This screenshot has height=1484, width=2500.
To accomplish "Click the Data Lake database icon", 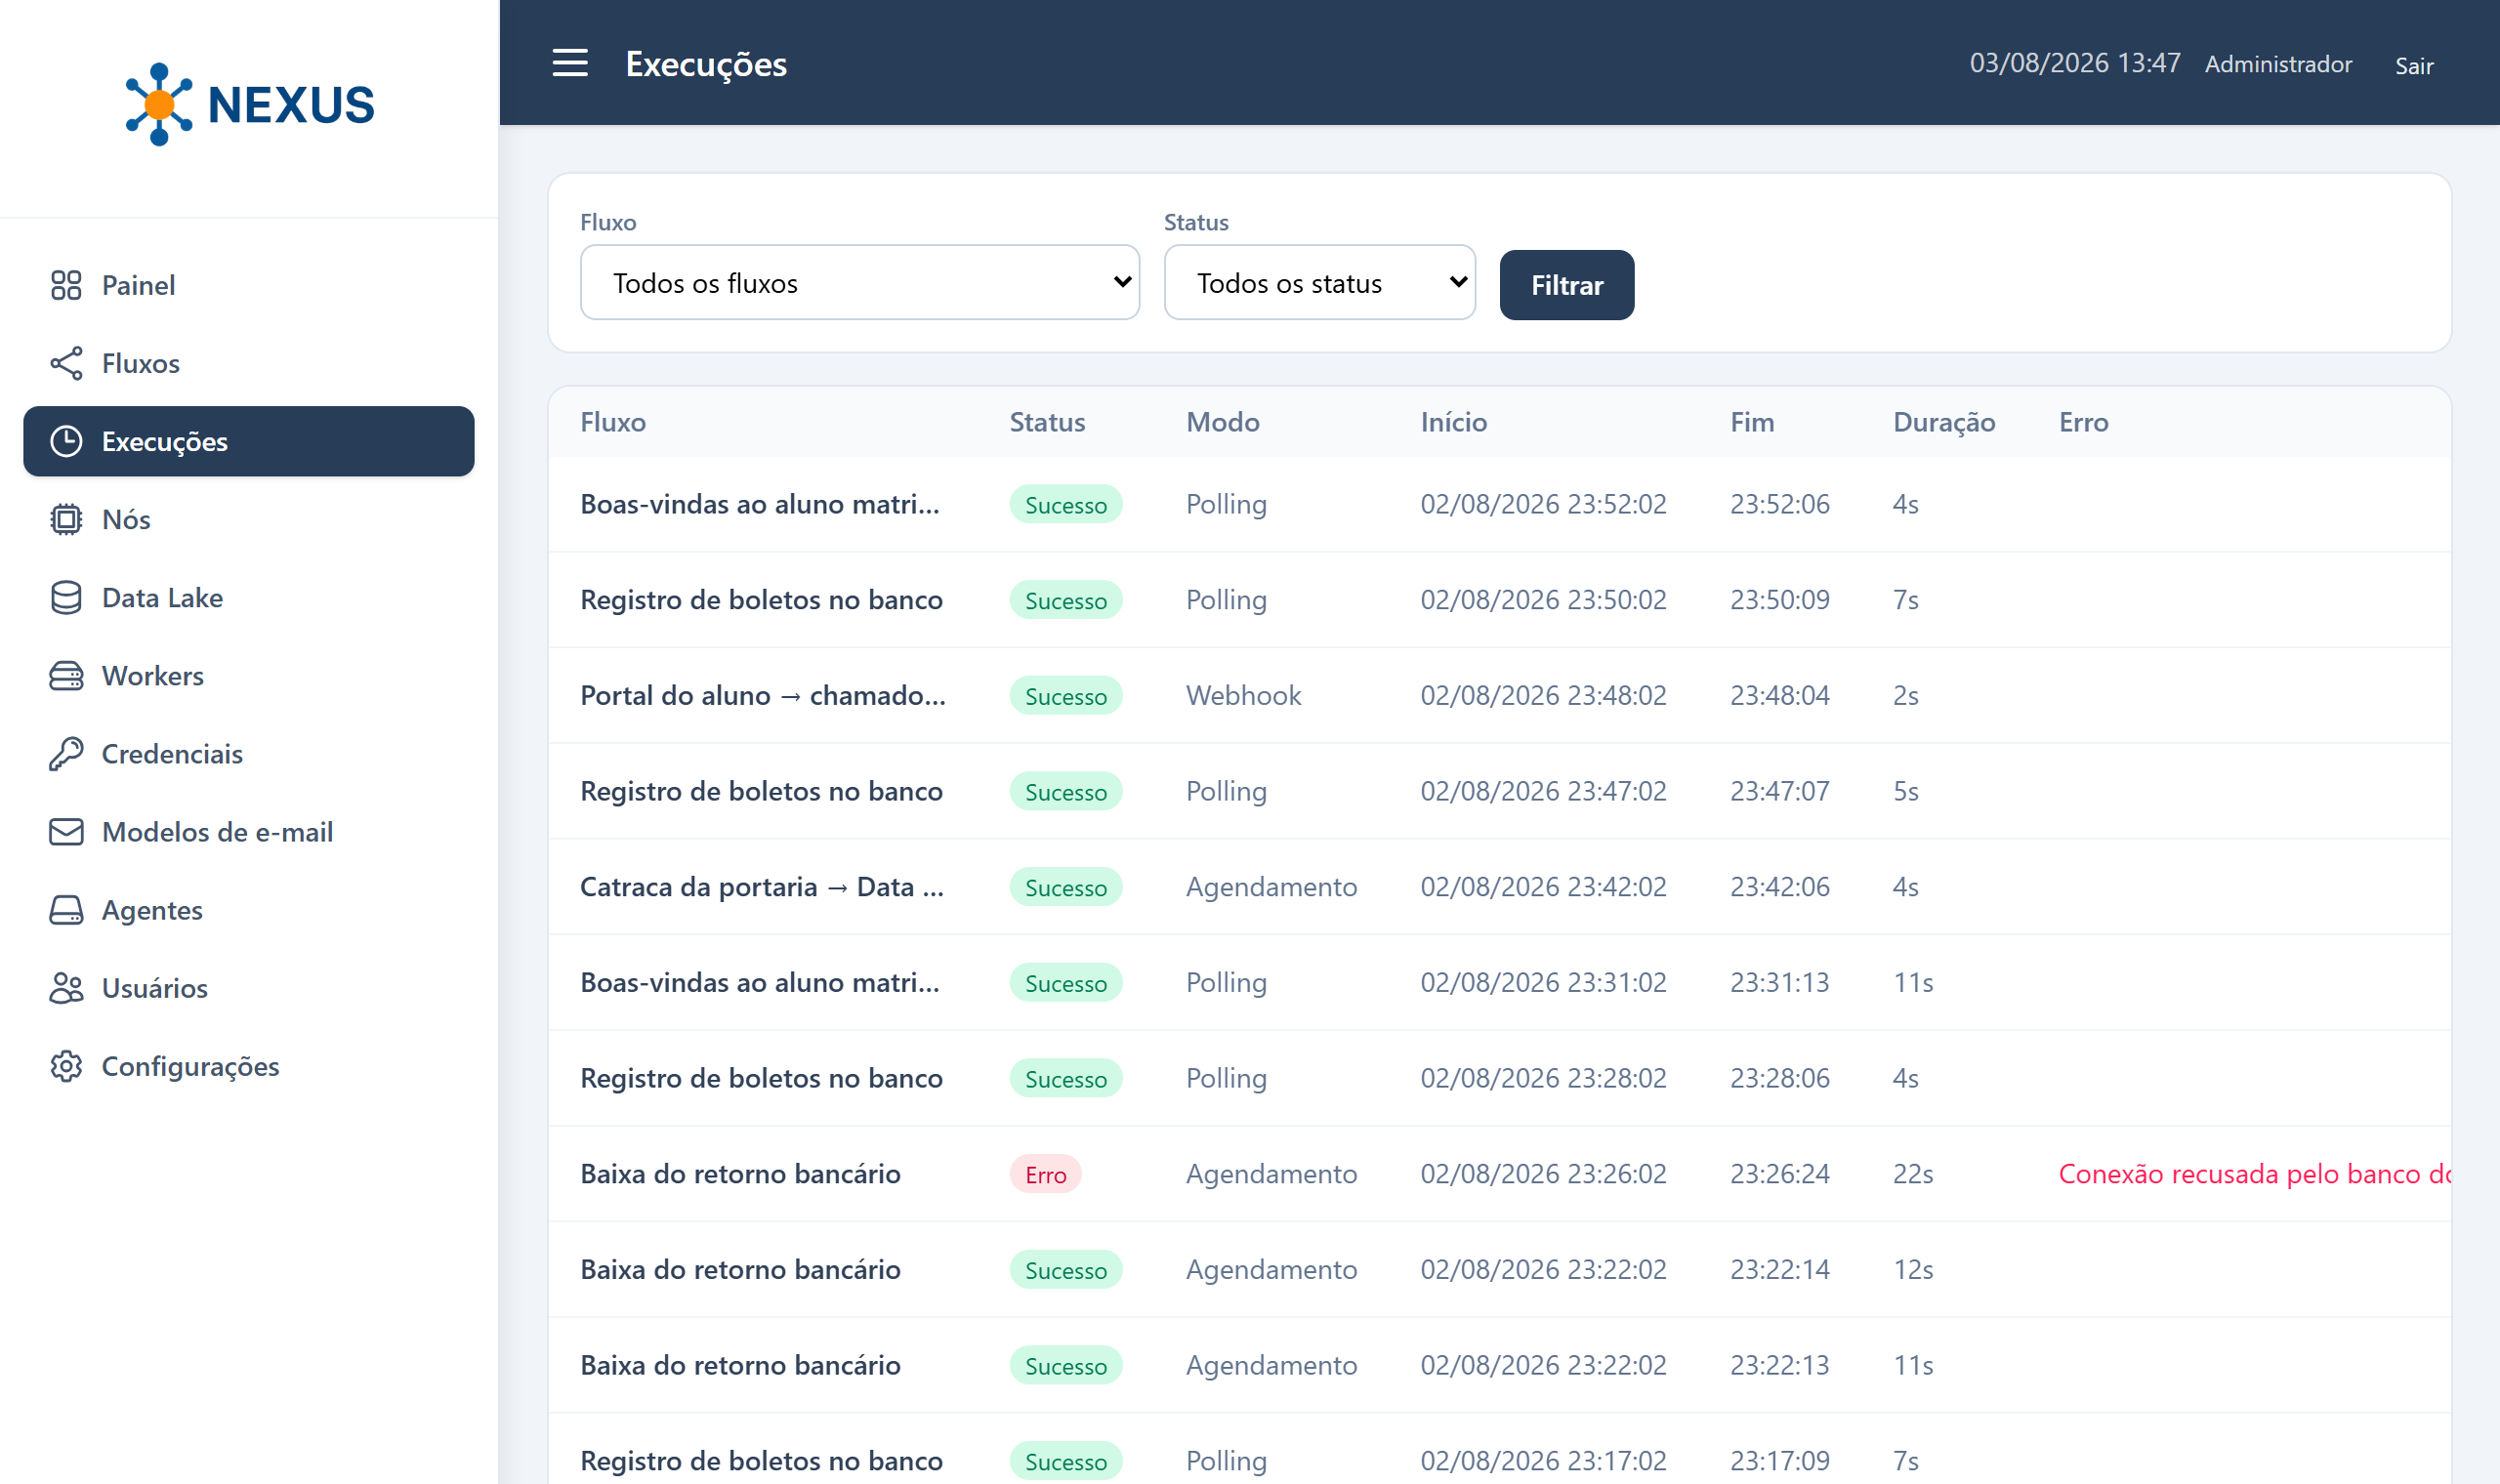I will pos(66,597).
